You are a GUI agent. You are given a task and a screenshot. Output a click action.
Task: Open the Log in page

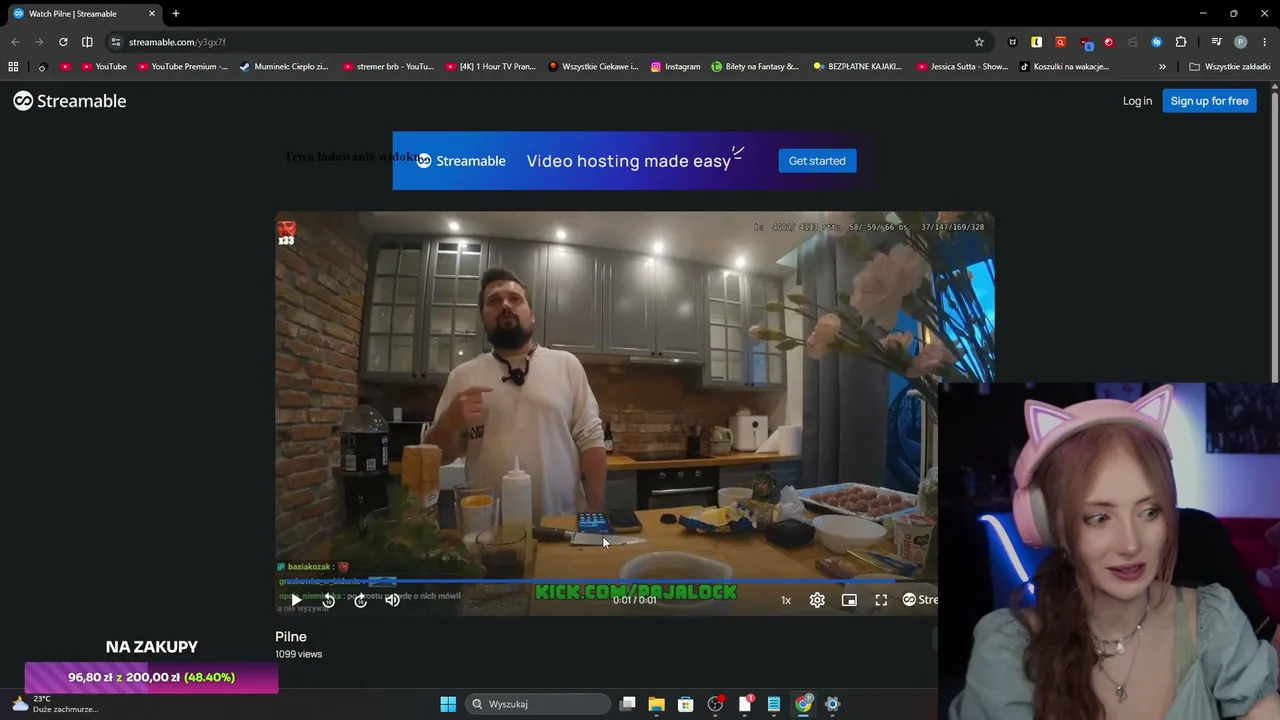tap(1137, 101)
